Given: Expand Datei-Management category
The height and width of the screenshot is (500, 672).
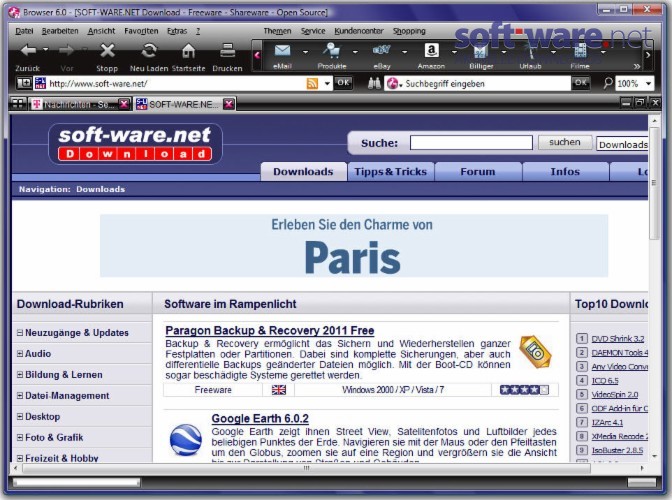Looking at the screenshot, I should pyautogui.click(x=20, y=395).
